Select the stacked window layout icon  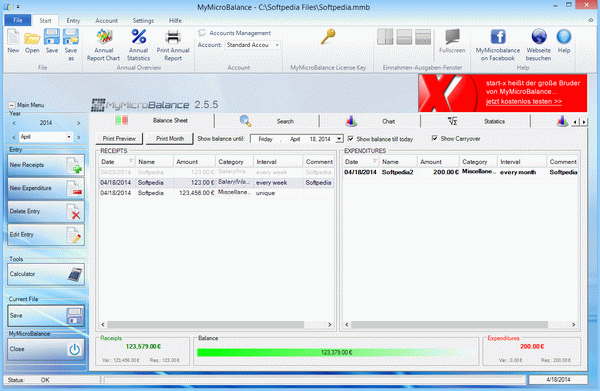pos(404,37)
